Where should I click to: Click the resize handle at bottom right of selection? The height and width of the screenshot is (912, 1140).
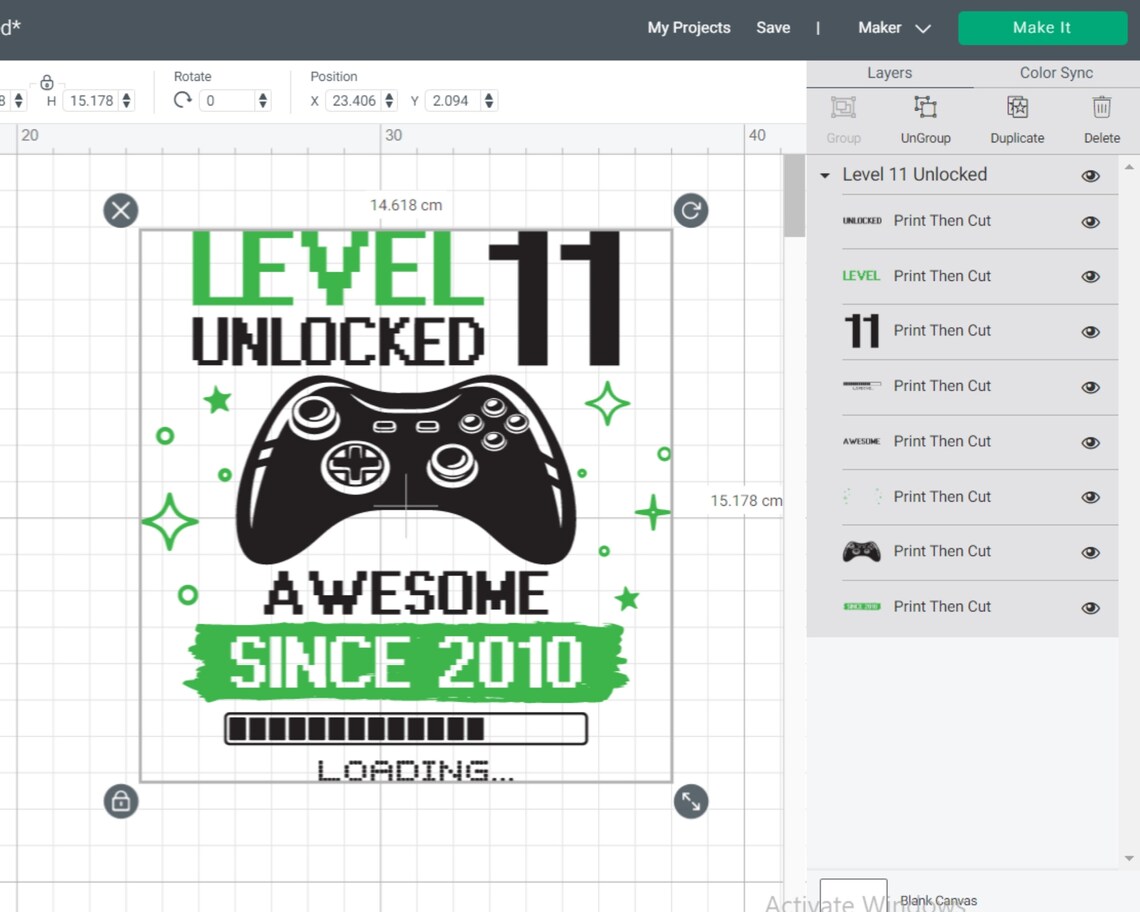click(690, 801)
